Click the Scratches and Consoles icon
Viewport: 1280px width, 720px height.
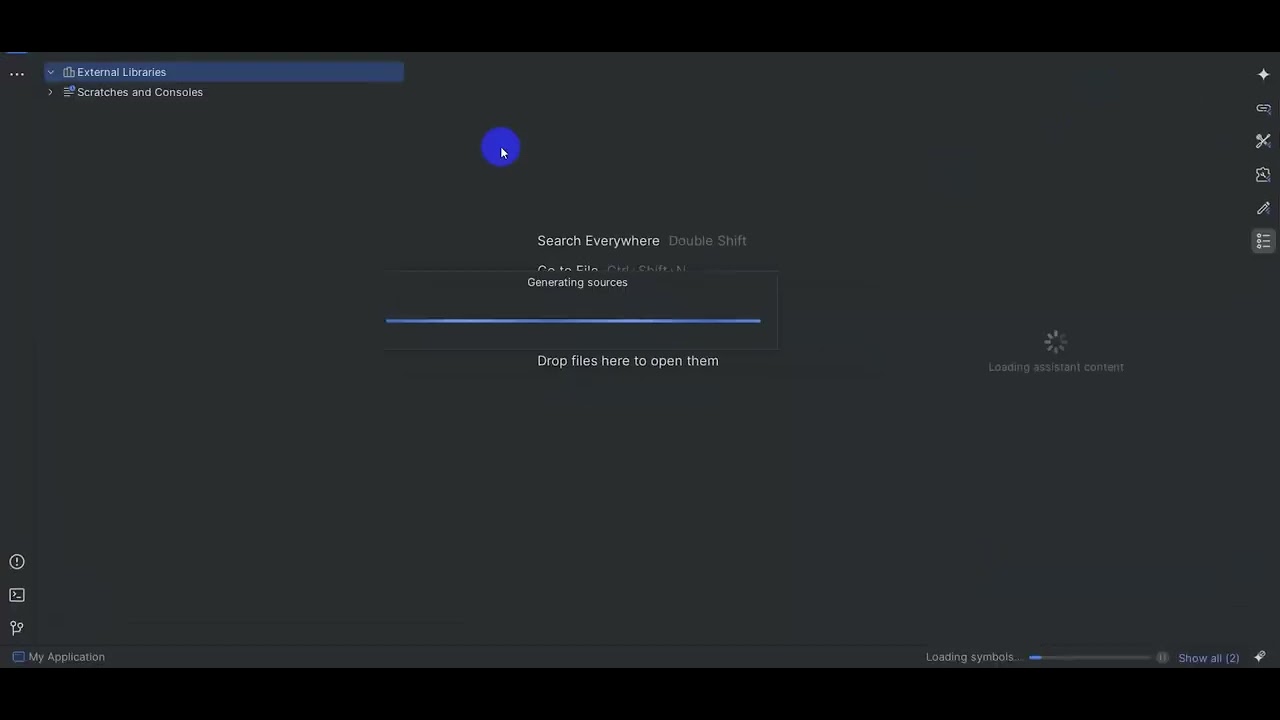(69, 92)
